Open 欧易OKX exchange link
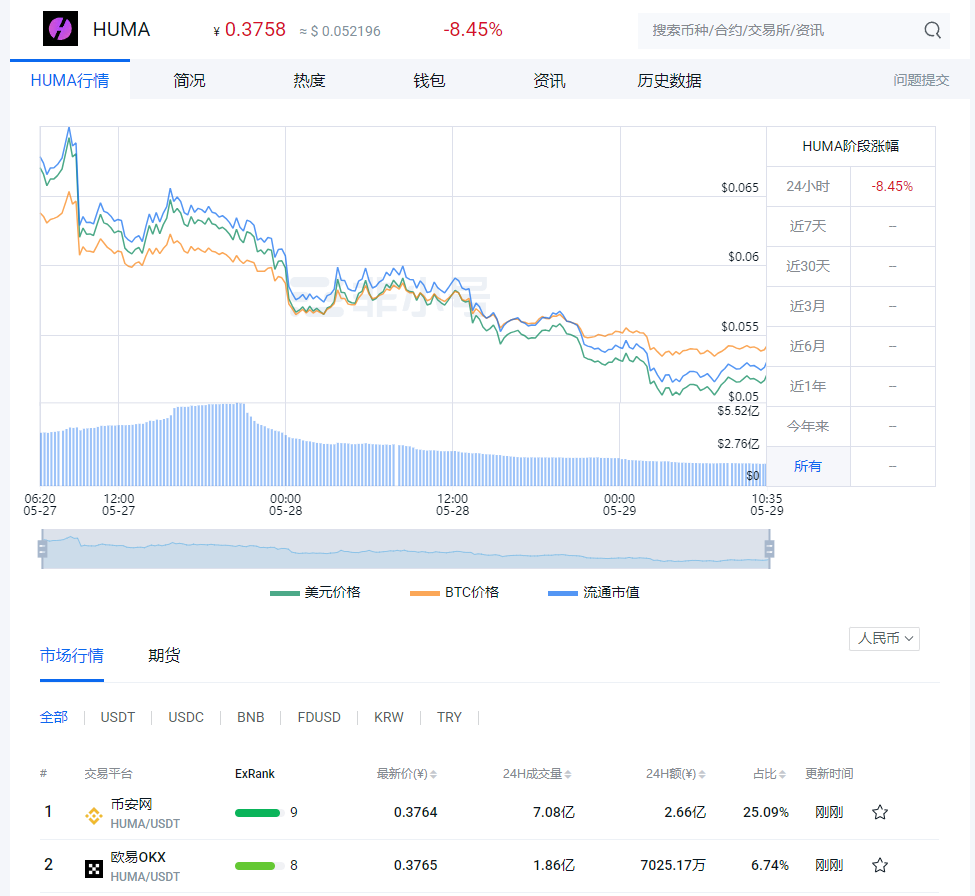The image size is (975, 896). pyautogui.click(x=138, y=857)
